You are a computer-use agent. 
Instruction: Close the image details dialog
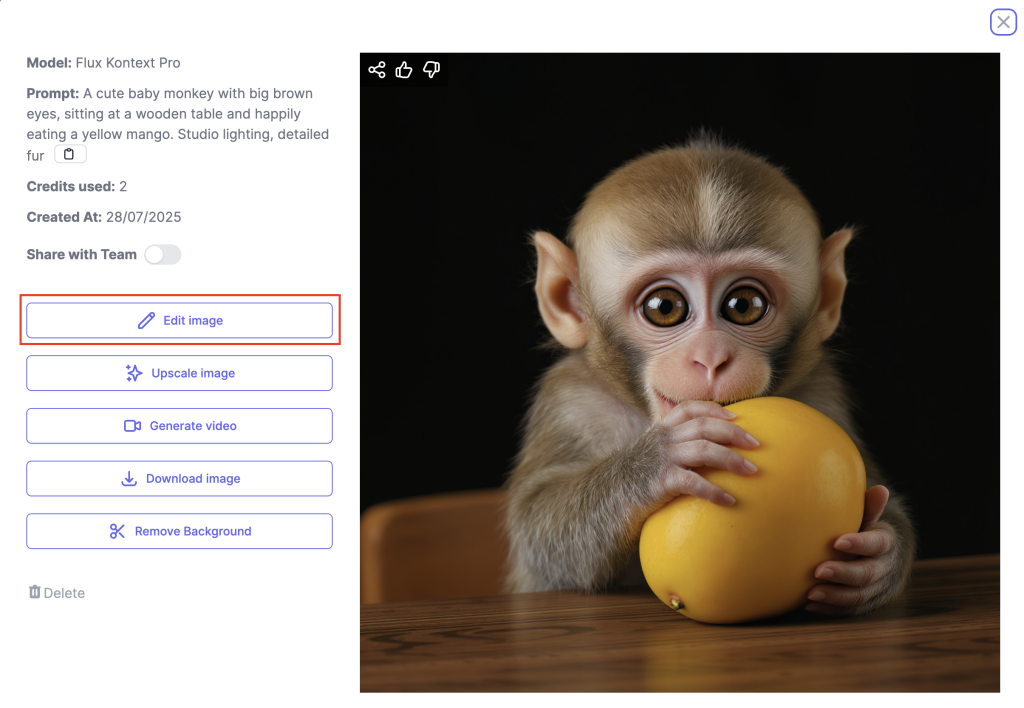1003,22
